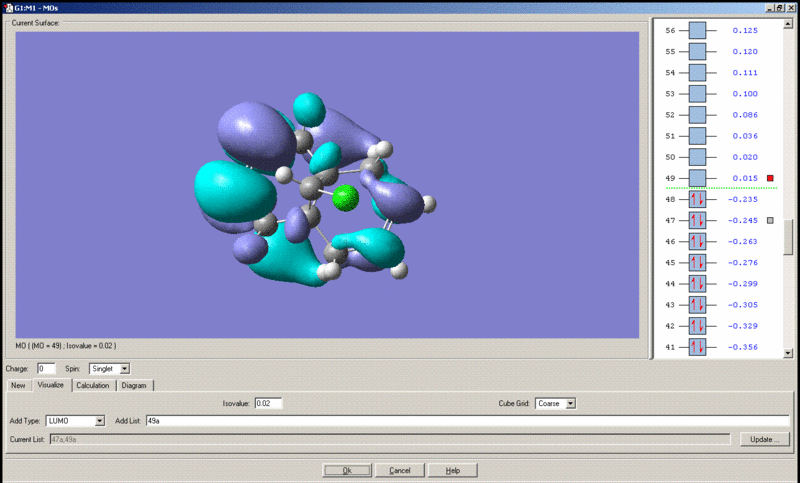The image size is (800, 483).
Task: Switch to the Visualize tab
Action: (51, 385)
